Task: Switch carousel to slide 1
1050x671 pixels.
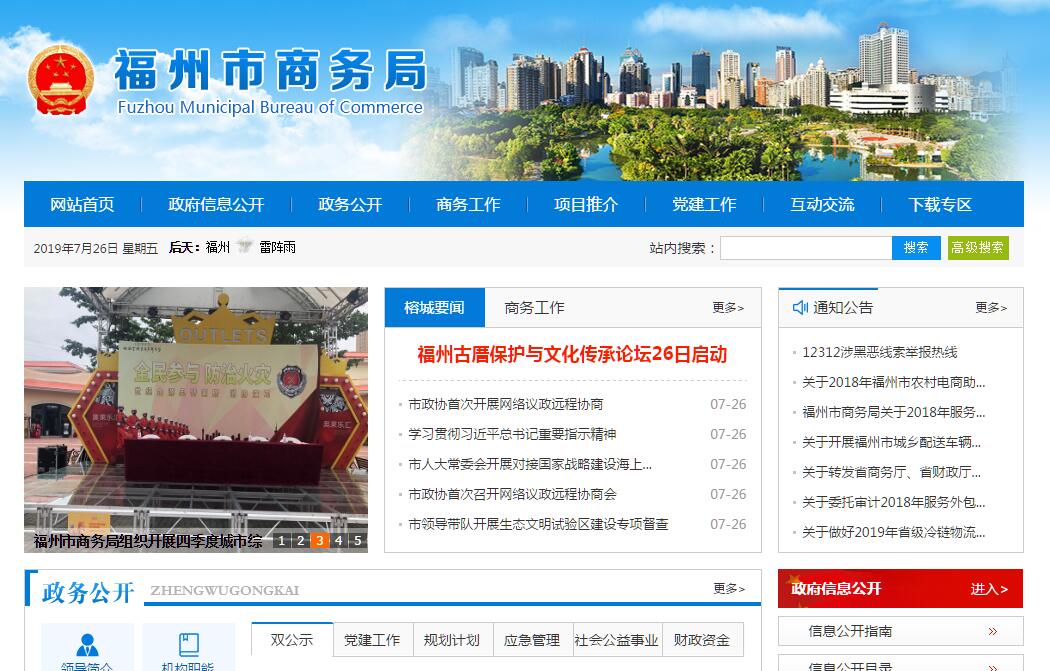Action: tap(282, 541)
